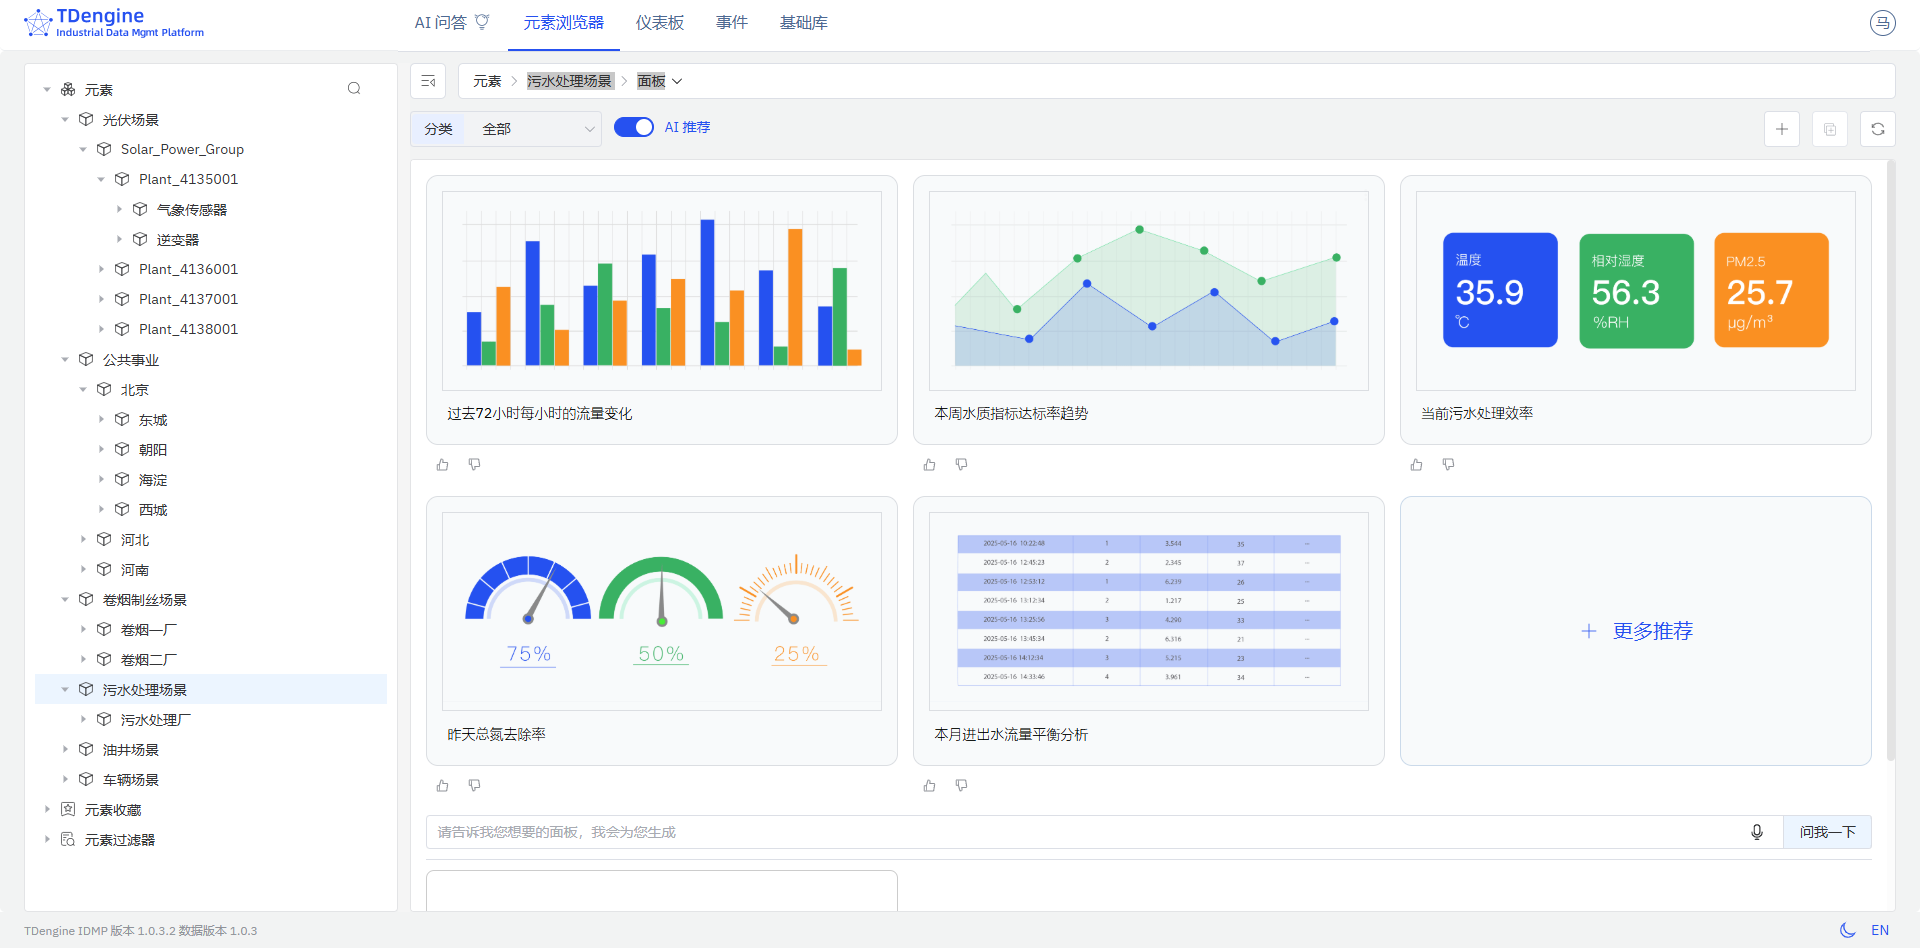
Task: Open the 过去72小时每小时的流量变化 bar chart thumbnail
Action: point(662,290)
